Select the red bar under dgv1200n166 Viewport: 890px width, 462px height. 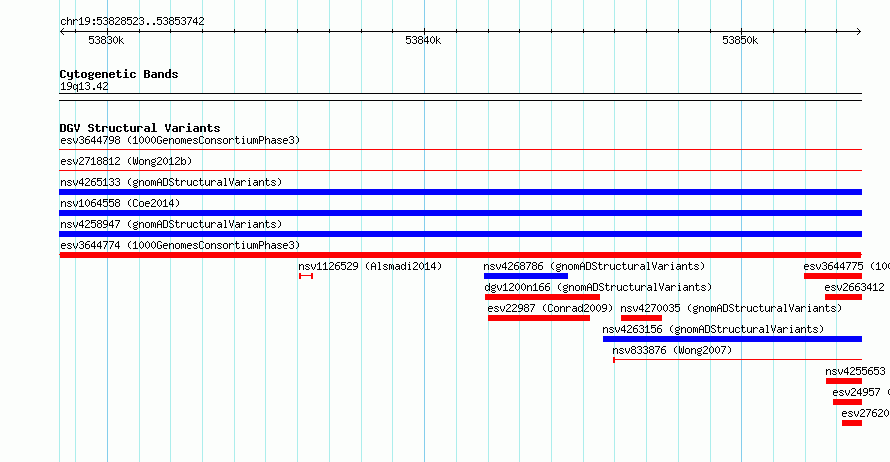(x=542, y=297)
